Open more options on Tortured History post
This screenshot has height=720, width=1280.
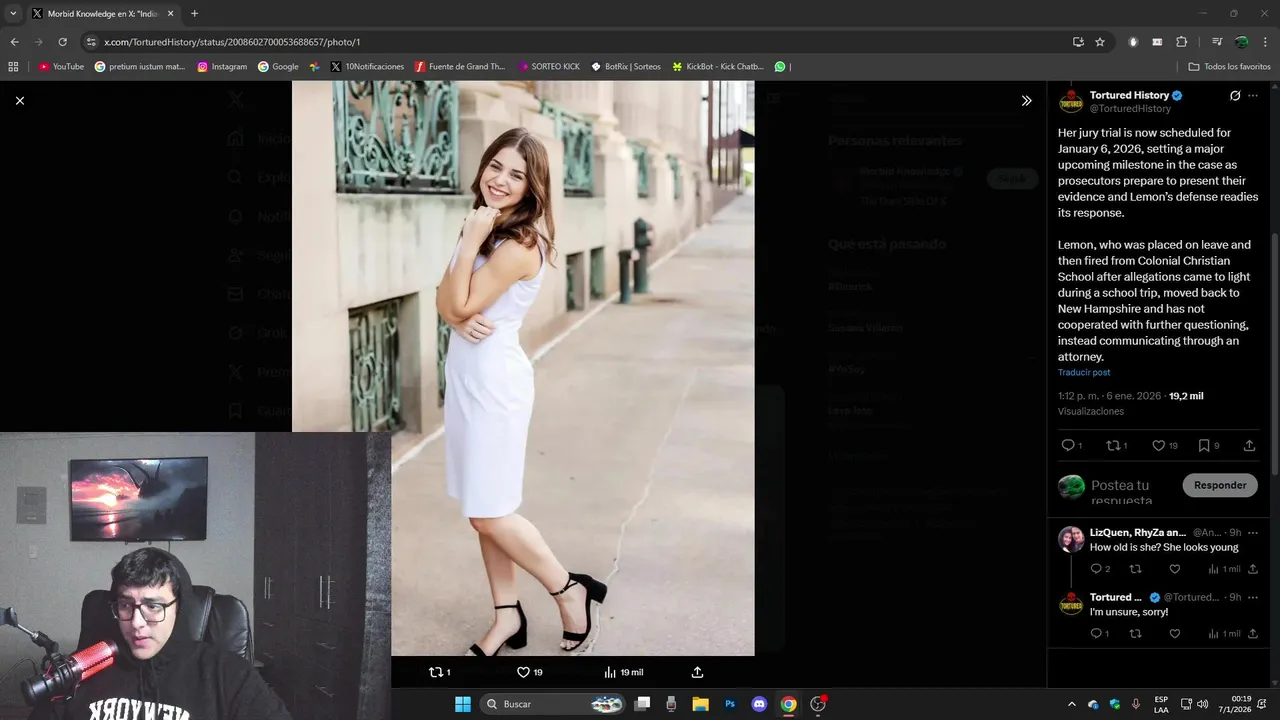(x=1253, y=96)
